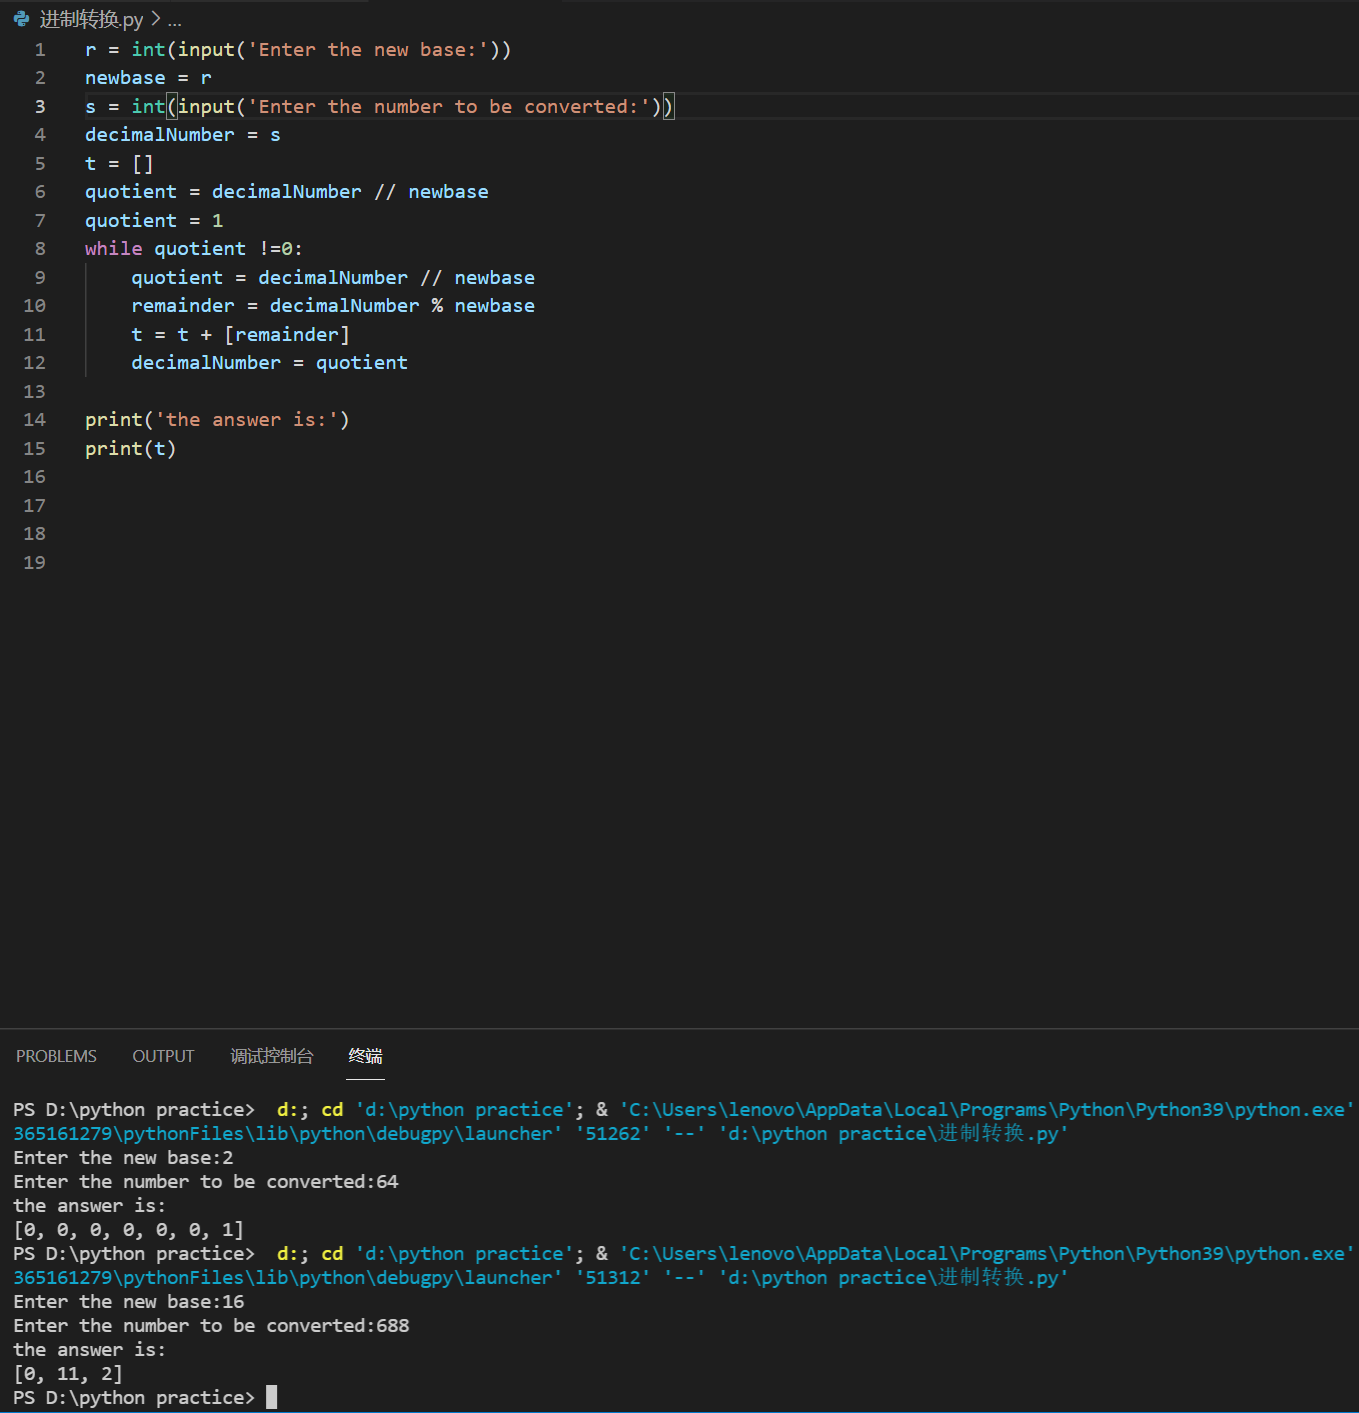The height and width of the screenshot is (1413, 1359).
Task: Click the 't = t + [remainder]' line
Action: (240, 335)
